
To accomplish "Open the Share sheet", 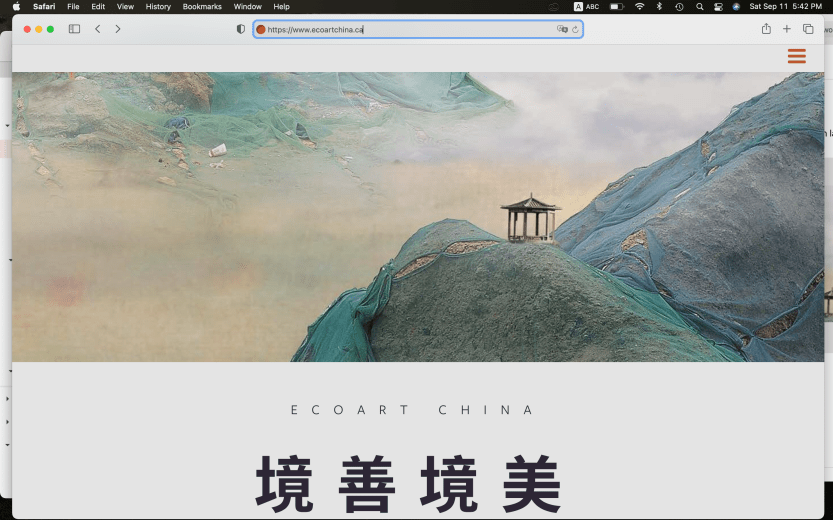I will [x=766, y=29].
